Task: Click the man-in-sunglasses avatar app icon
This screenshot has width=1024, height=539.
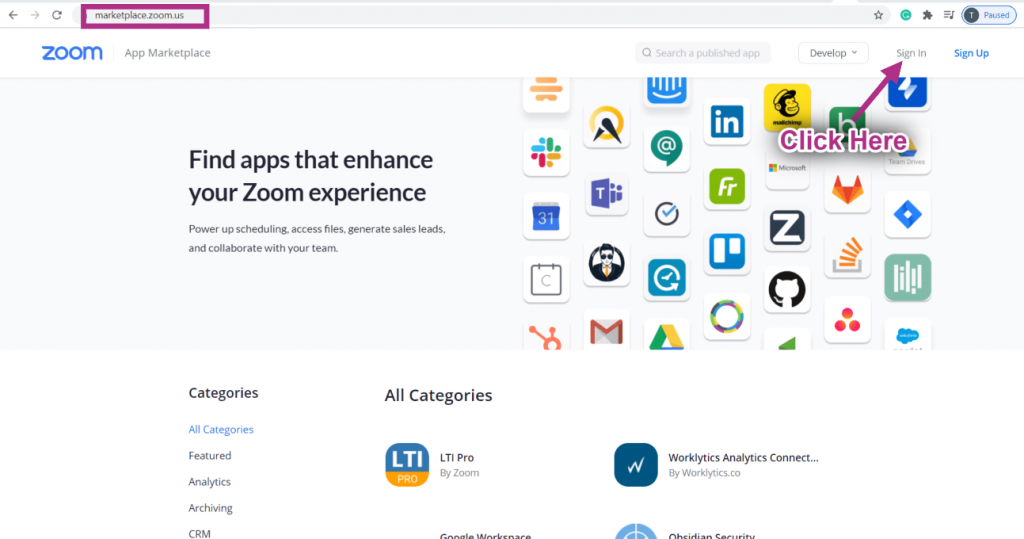Action: click(x=607, y=263)
